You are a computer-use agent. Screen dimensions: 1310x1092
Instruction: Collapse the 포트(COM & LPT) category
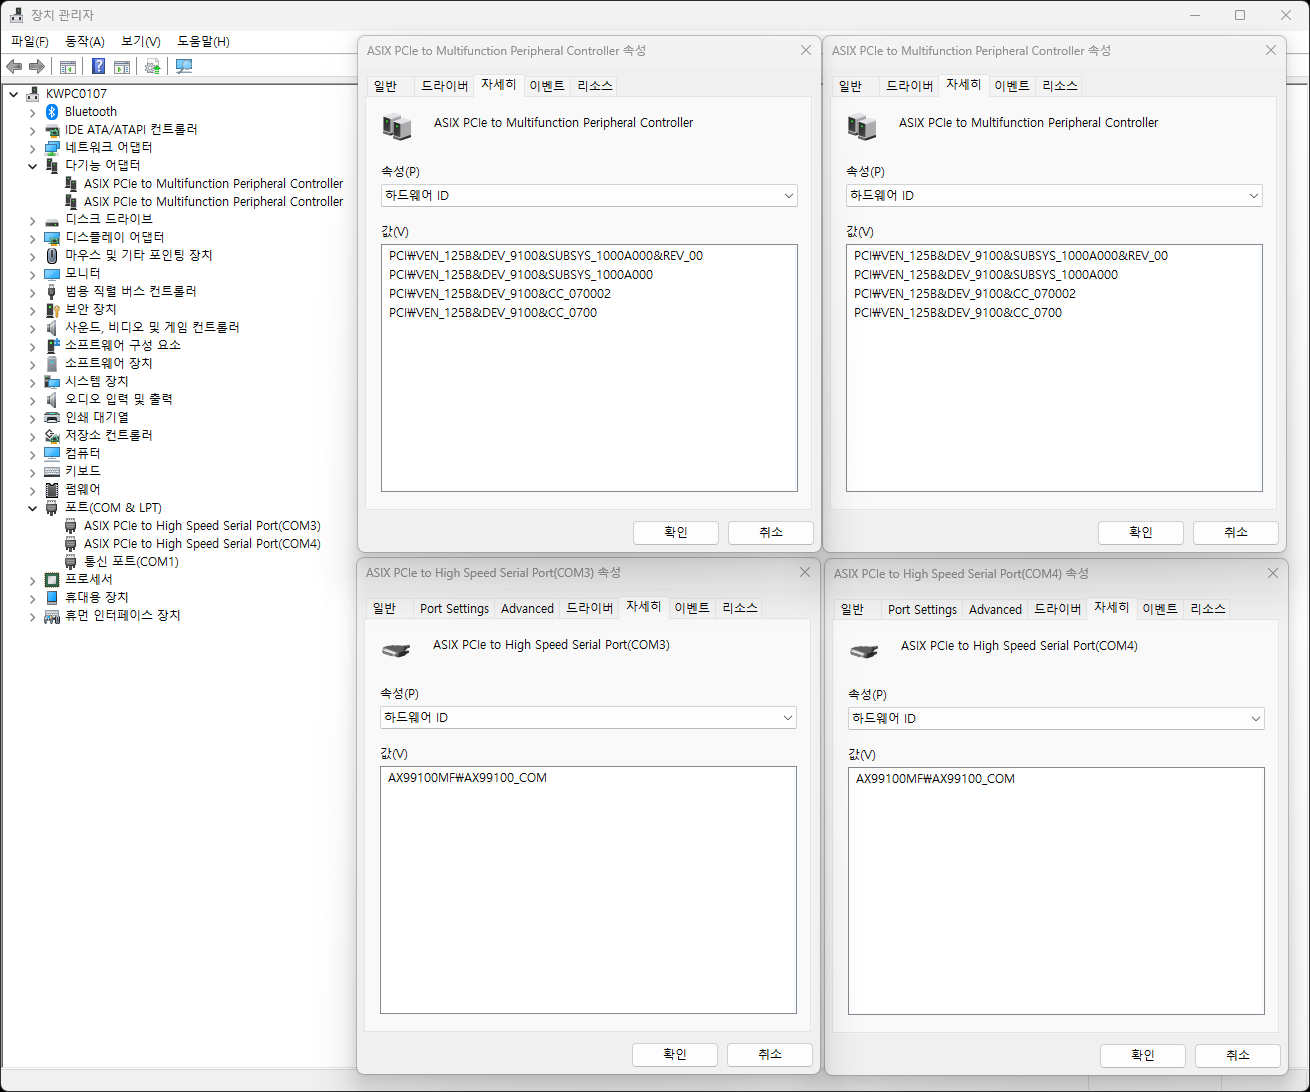[x=32, y=508]
